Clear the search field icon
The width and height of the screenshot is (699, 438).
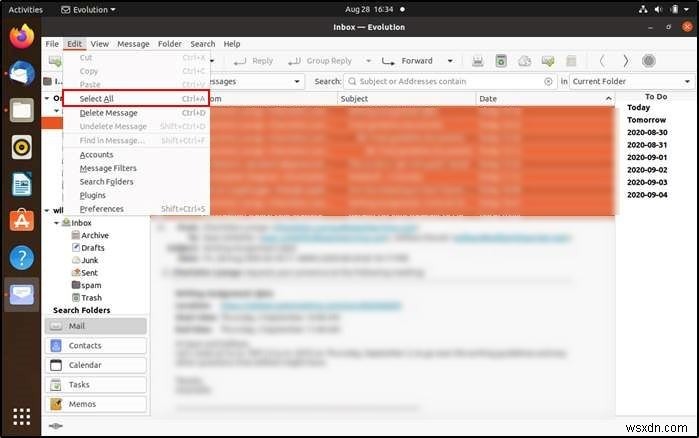548,82
